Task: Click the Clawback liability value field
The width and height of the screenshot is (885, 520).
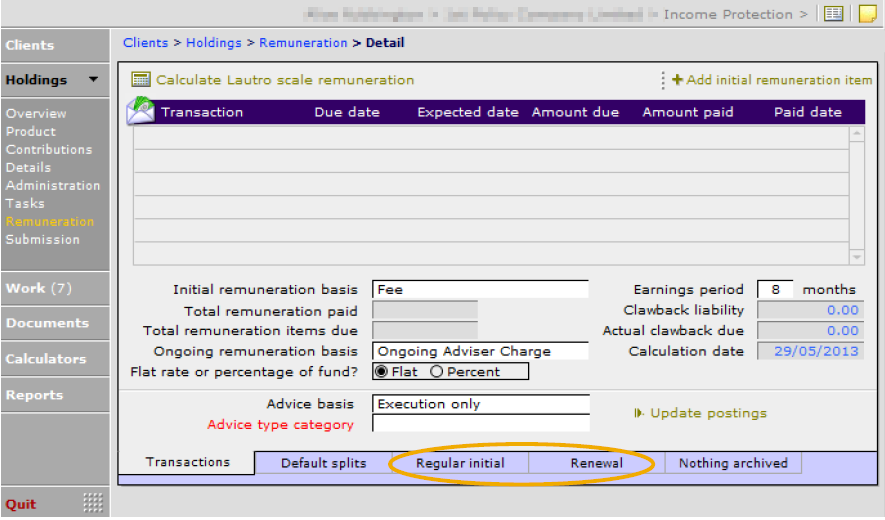Action: pos(810,310)
